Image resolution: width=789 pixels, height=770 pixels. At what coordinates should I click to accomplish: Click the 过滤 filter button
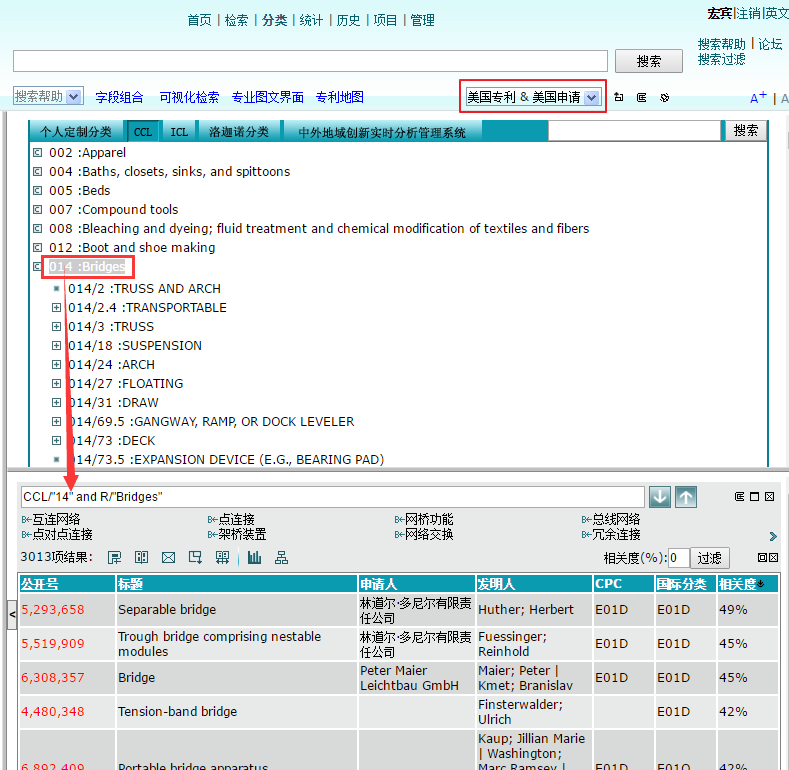point(708,558)
